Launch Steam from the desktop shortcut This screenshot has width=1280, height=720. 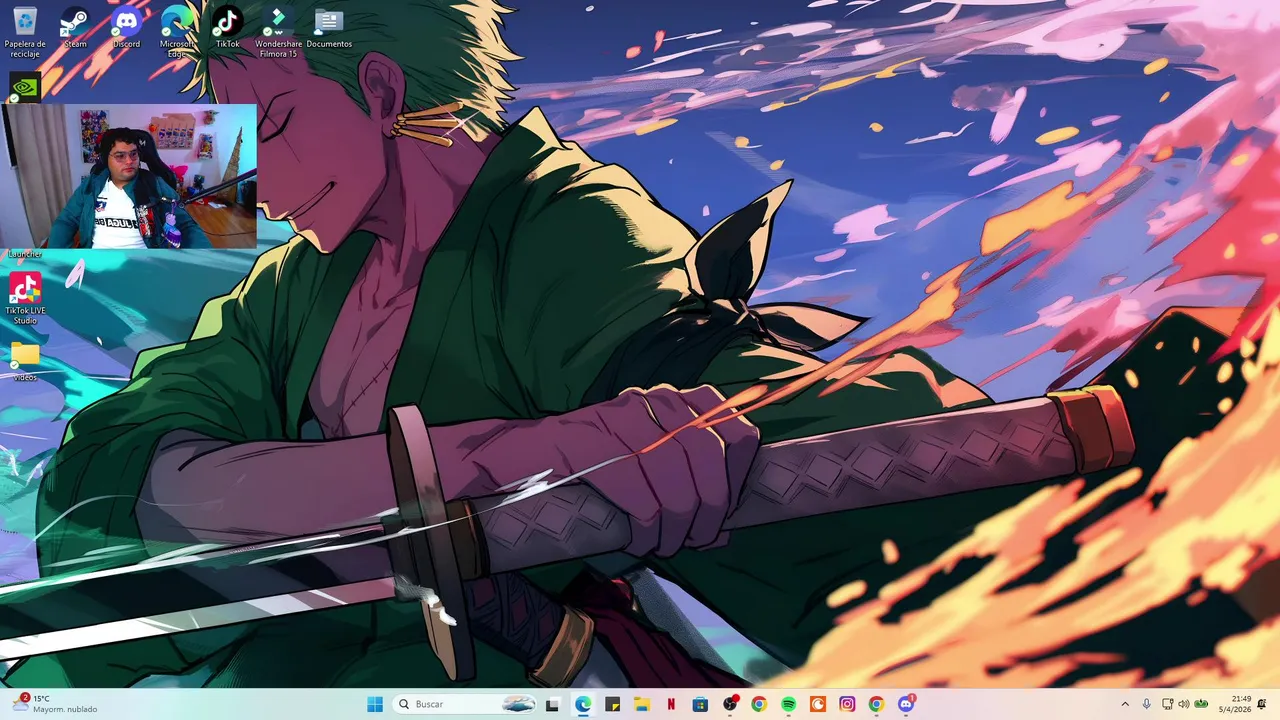click(x=75, y=28)
